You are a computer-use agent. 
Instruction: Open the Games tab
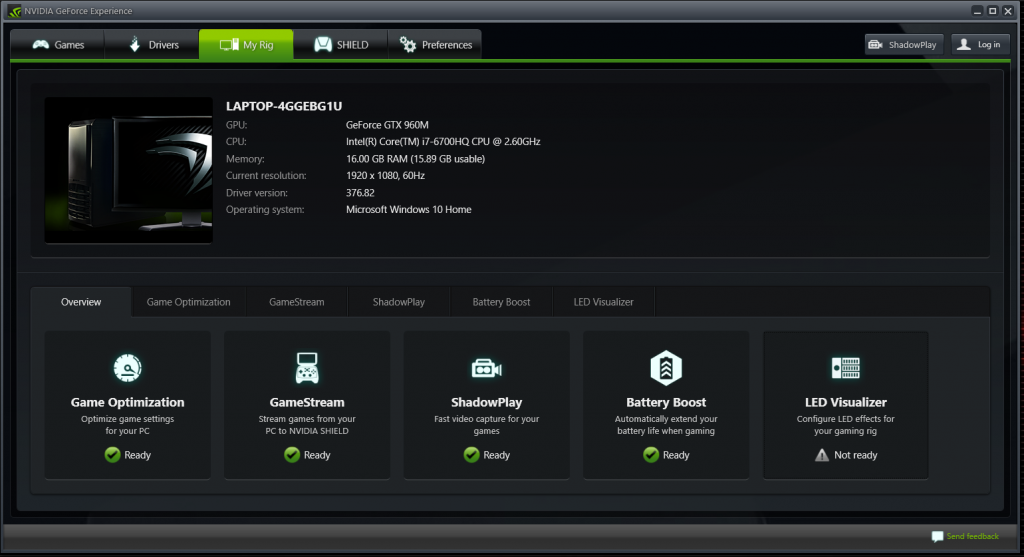tap(57, 44)
